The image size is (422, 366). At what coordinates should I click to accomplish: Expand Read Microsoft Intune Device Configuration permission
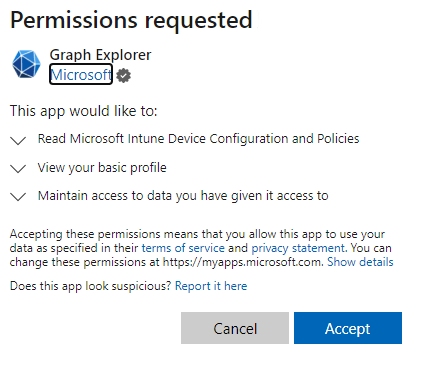click(x=18, y=140)
